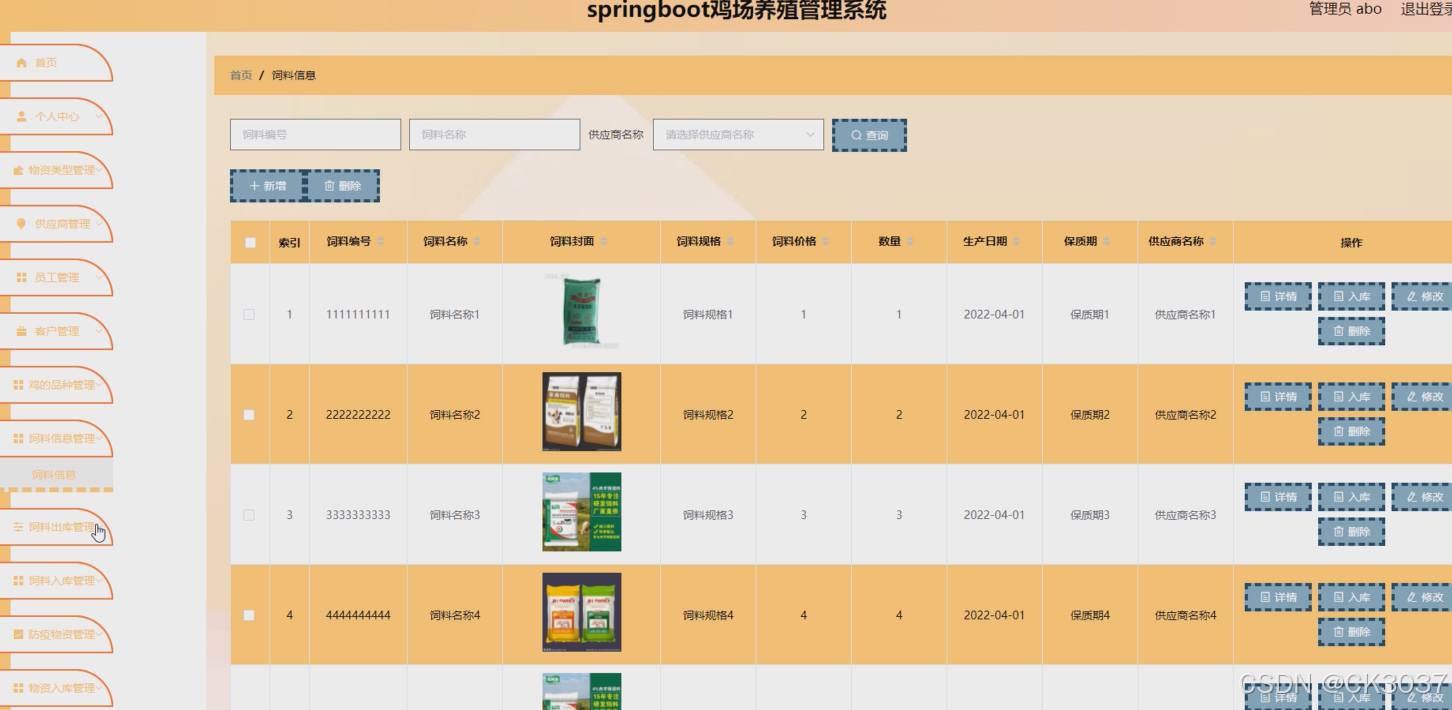Click the 鸡的品种管理 sidebar icon
This screenshot has height=710, width=1452.
[x=22, y=385]
